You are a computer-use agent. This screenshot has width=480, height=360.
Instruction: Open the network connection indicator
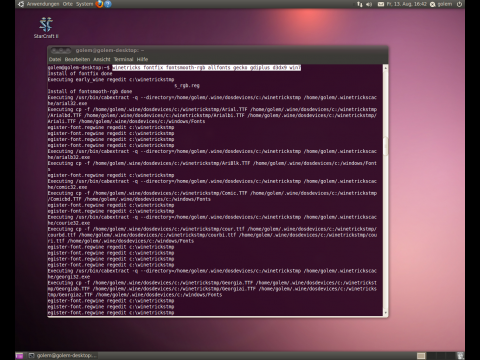[x=359, y=4]
